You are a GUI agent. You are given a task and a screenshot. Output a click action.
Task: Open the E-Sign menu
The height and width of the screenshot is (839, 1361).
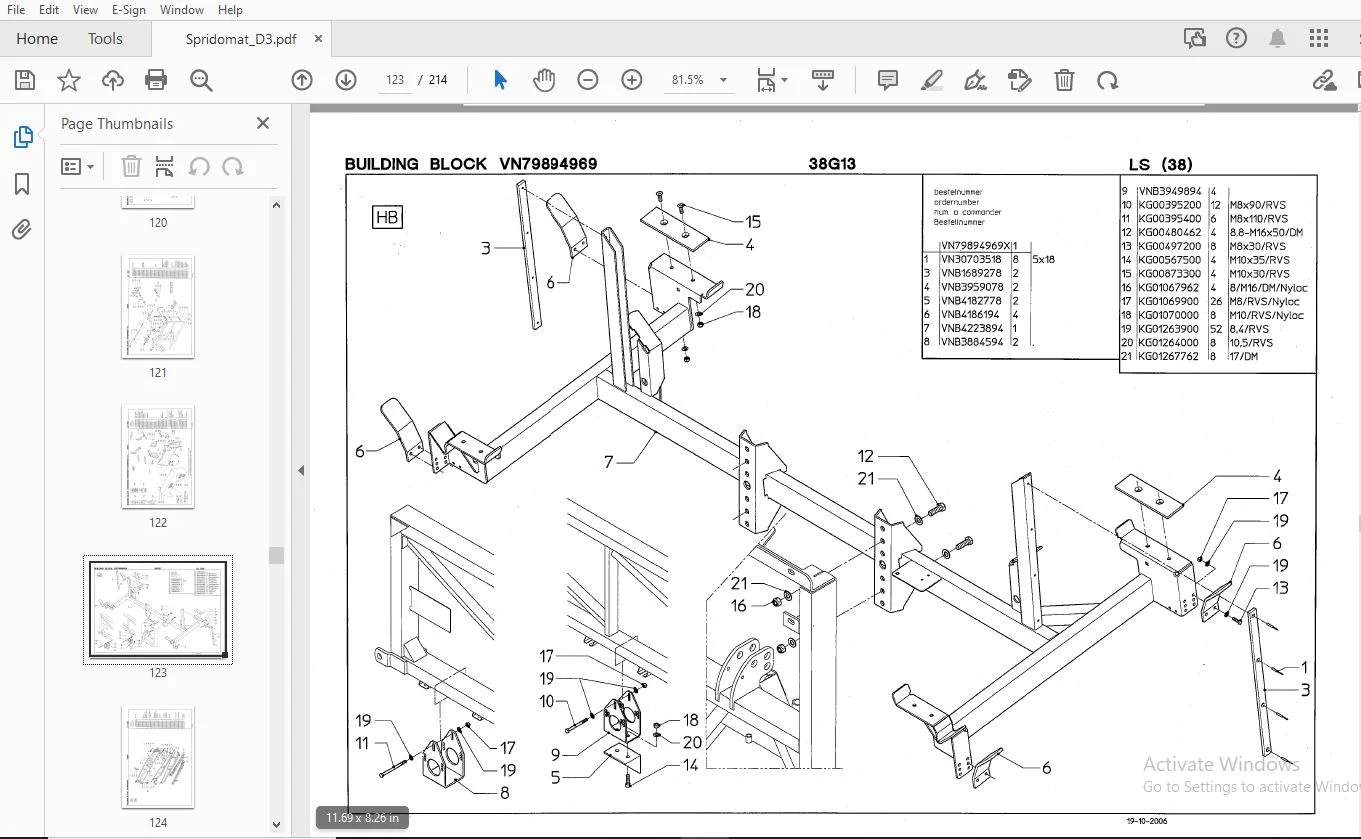click(129, 10)
